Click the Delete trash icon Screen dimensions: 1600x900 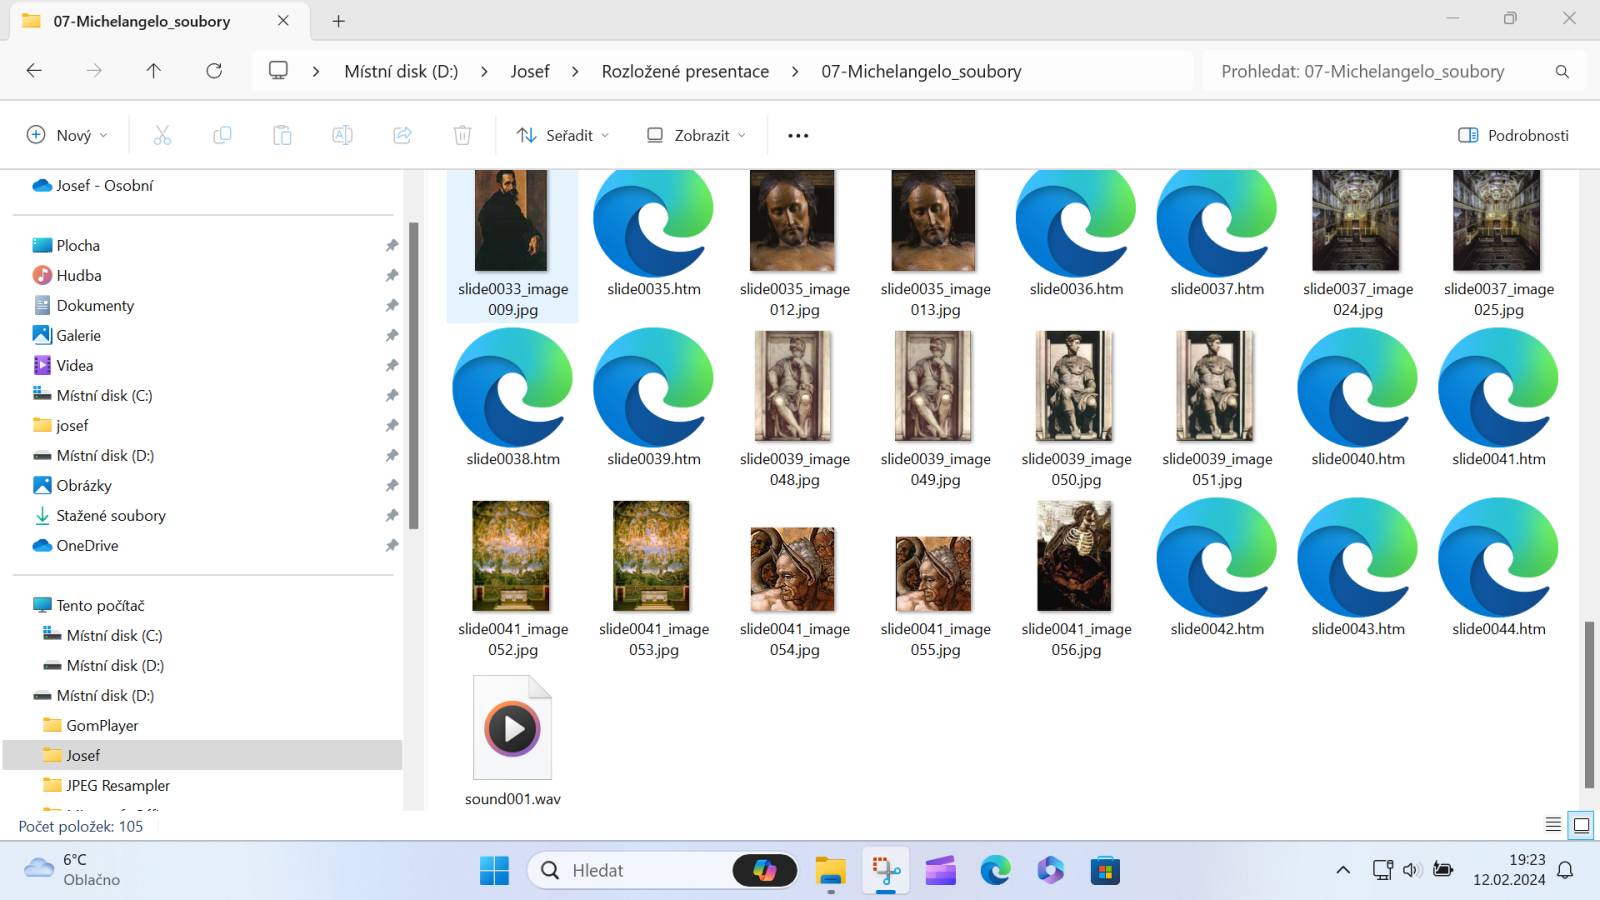[462, 135]
